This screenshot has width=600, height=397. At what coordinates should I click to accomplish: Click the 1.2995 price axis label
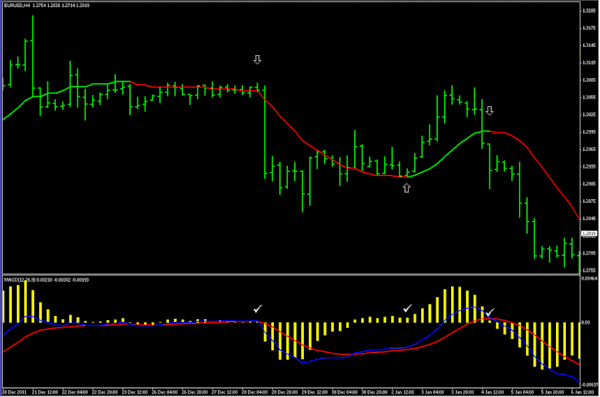(x=588, y=132)
